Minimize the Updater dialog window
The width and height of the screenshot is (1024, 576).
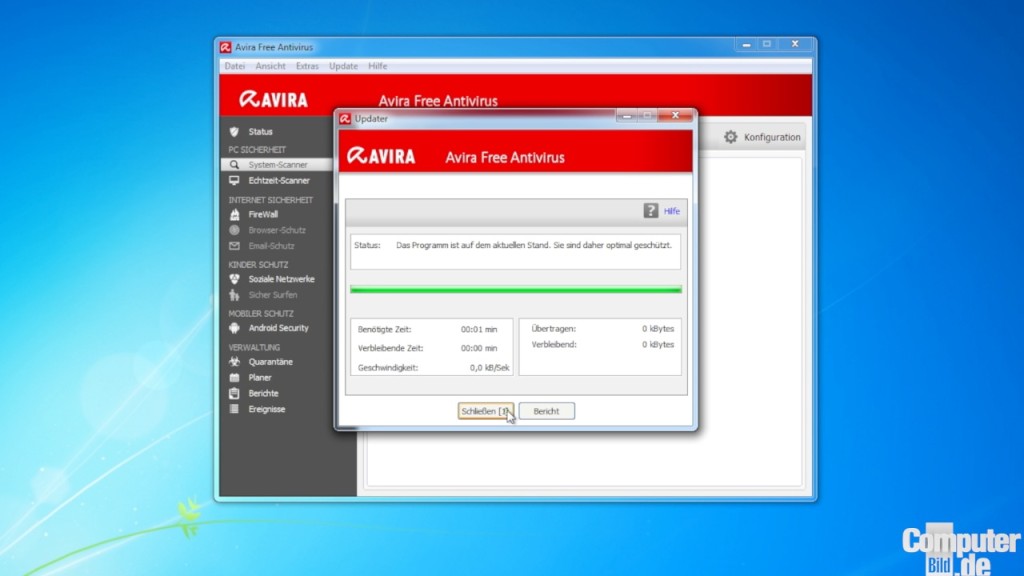[626, 116]
